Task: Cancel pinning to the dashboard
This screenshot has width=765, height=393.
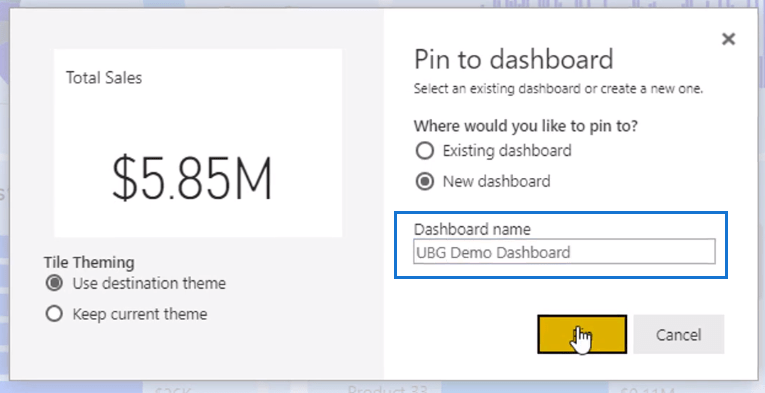Action: (679, 334)
